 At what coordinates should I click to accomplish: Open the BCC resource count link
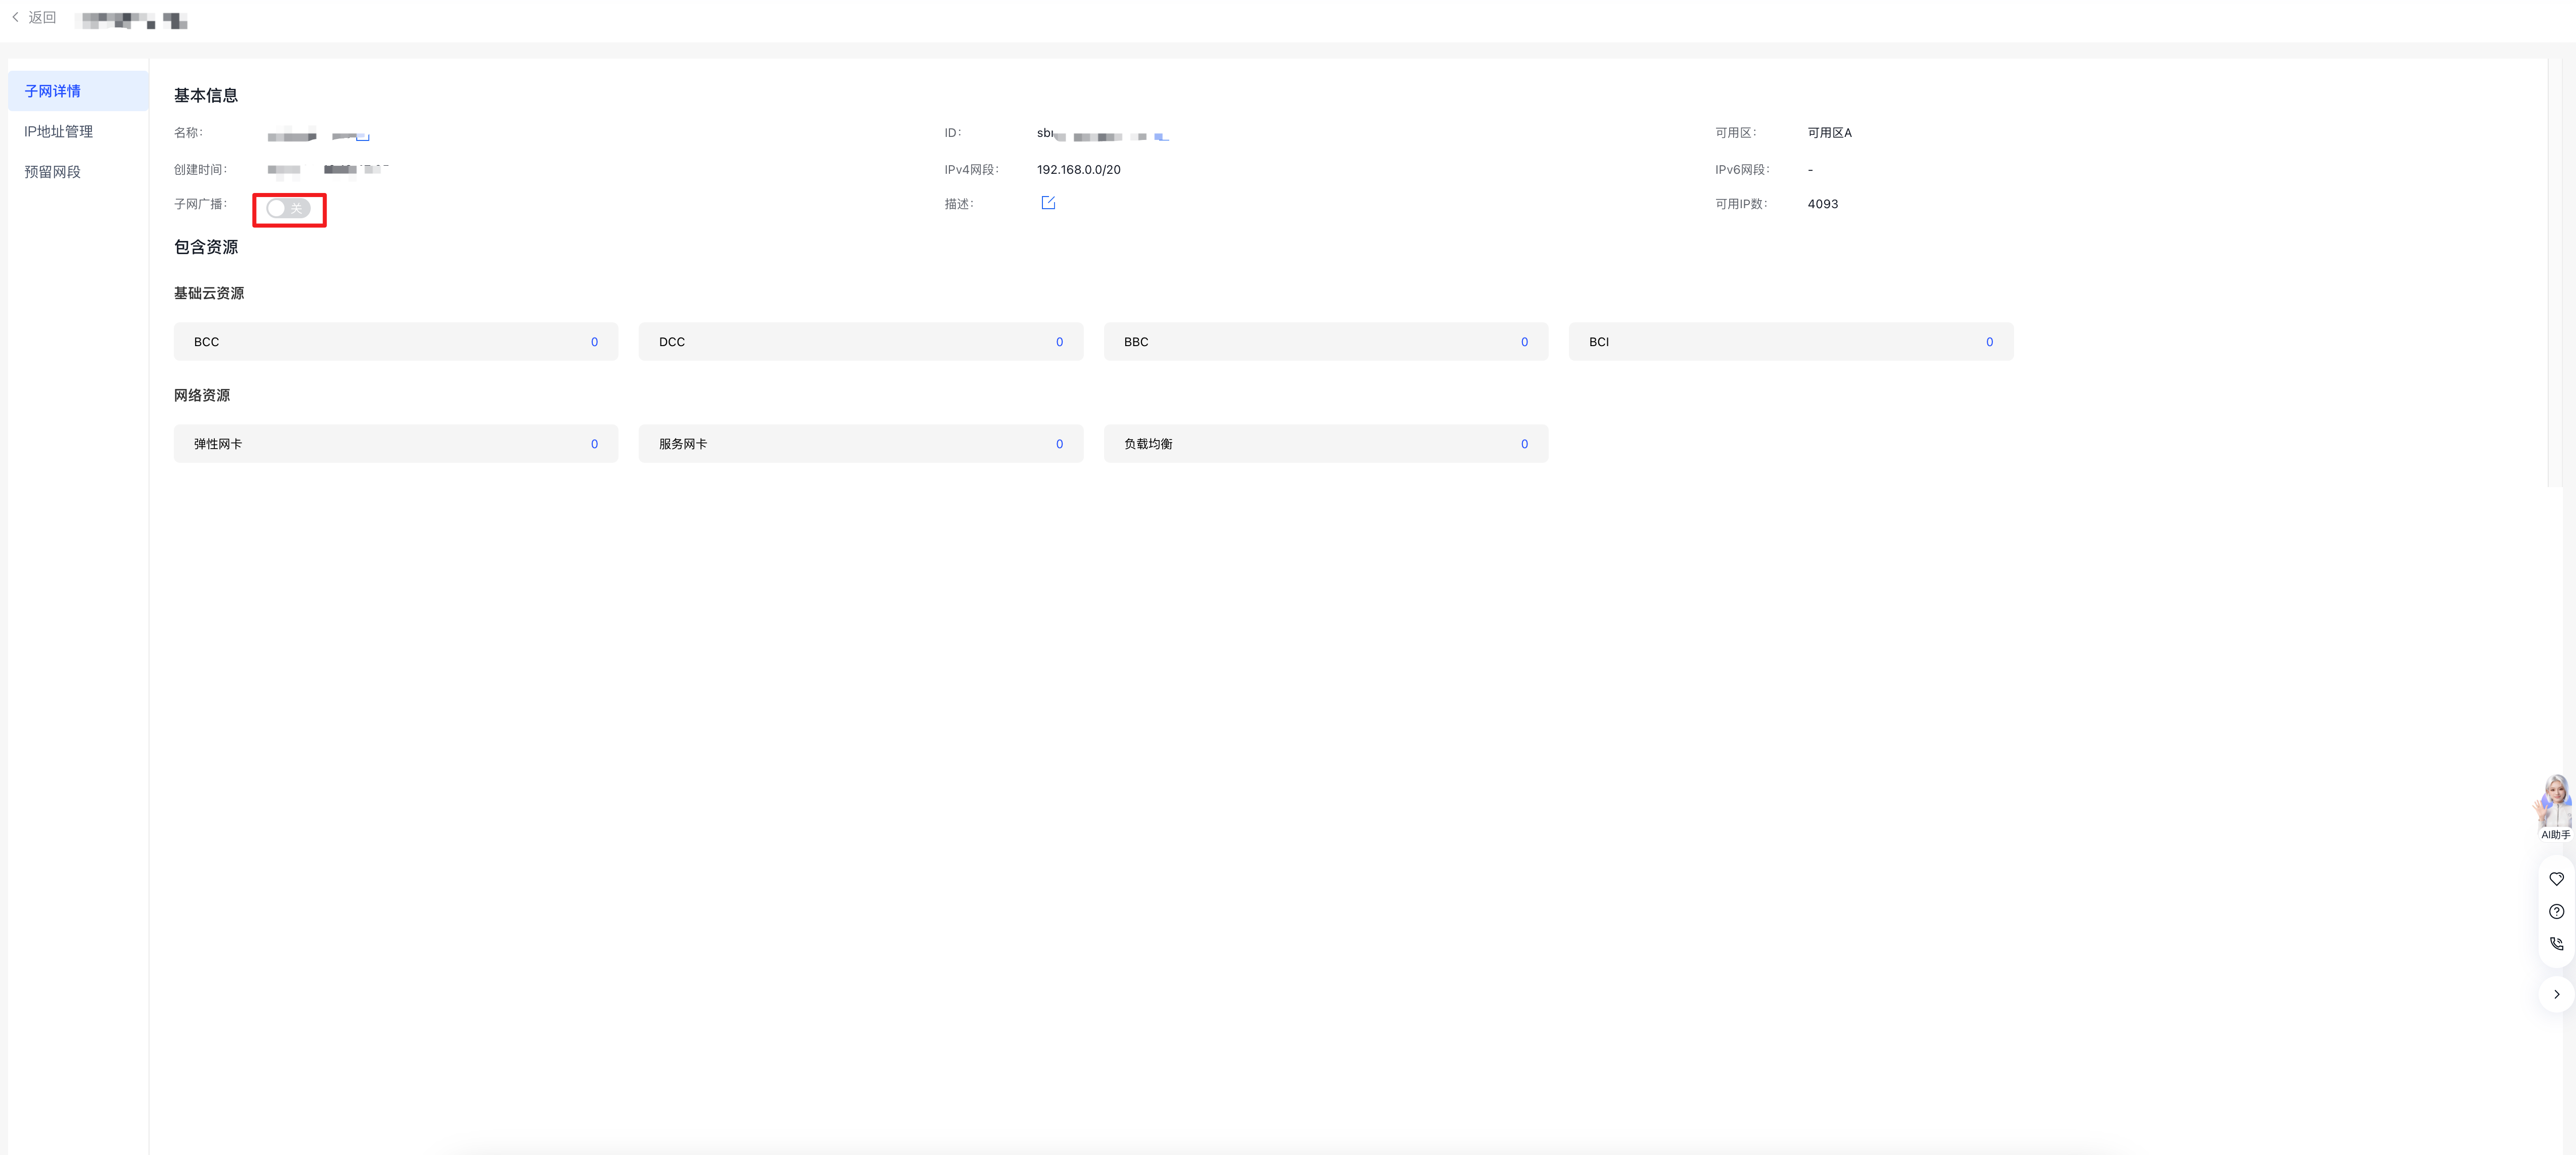click(x=594, y=342)
